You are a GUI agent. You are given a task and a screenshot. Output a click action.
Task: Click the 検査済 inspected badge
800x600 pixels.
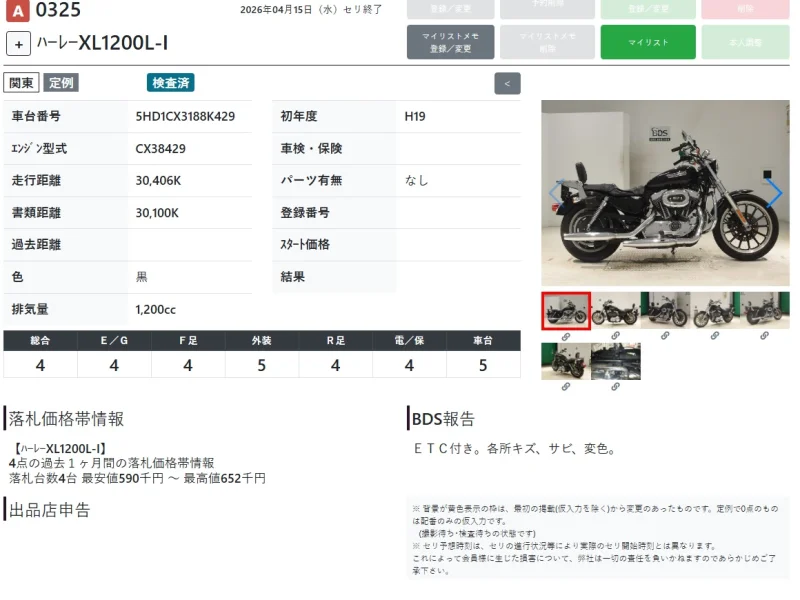[170, 83]
